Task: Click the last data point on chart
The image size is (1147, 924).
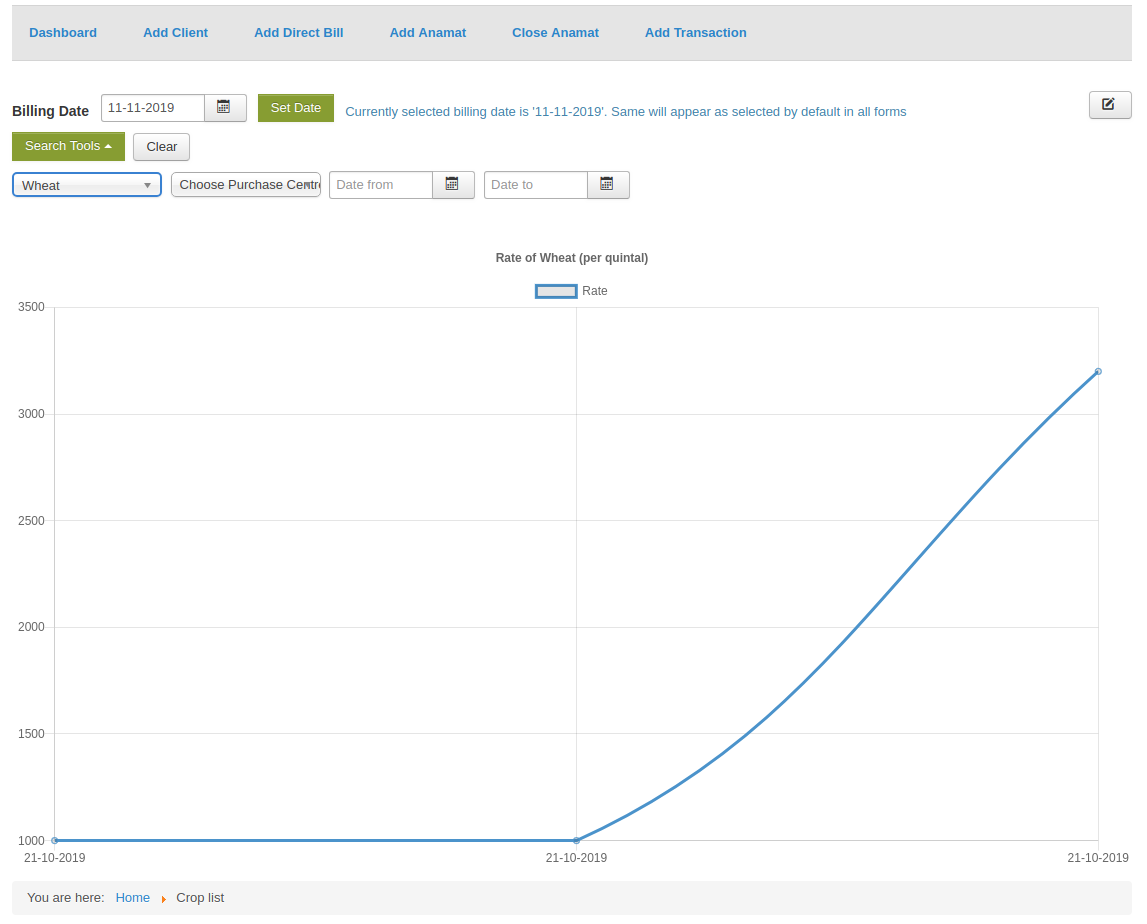Action: click(1098, 371)
